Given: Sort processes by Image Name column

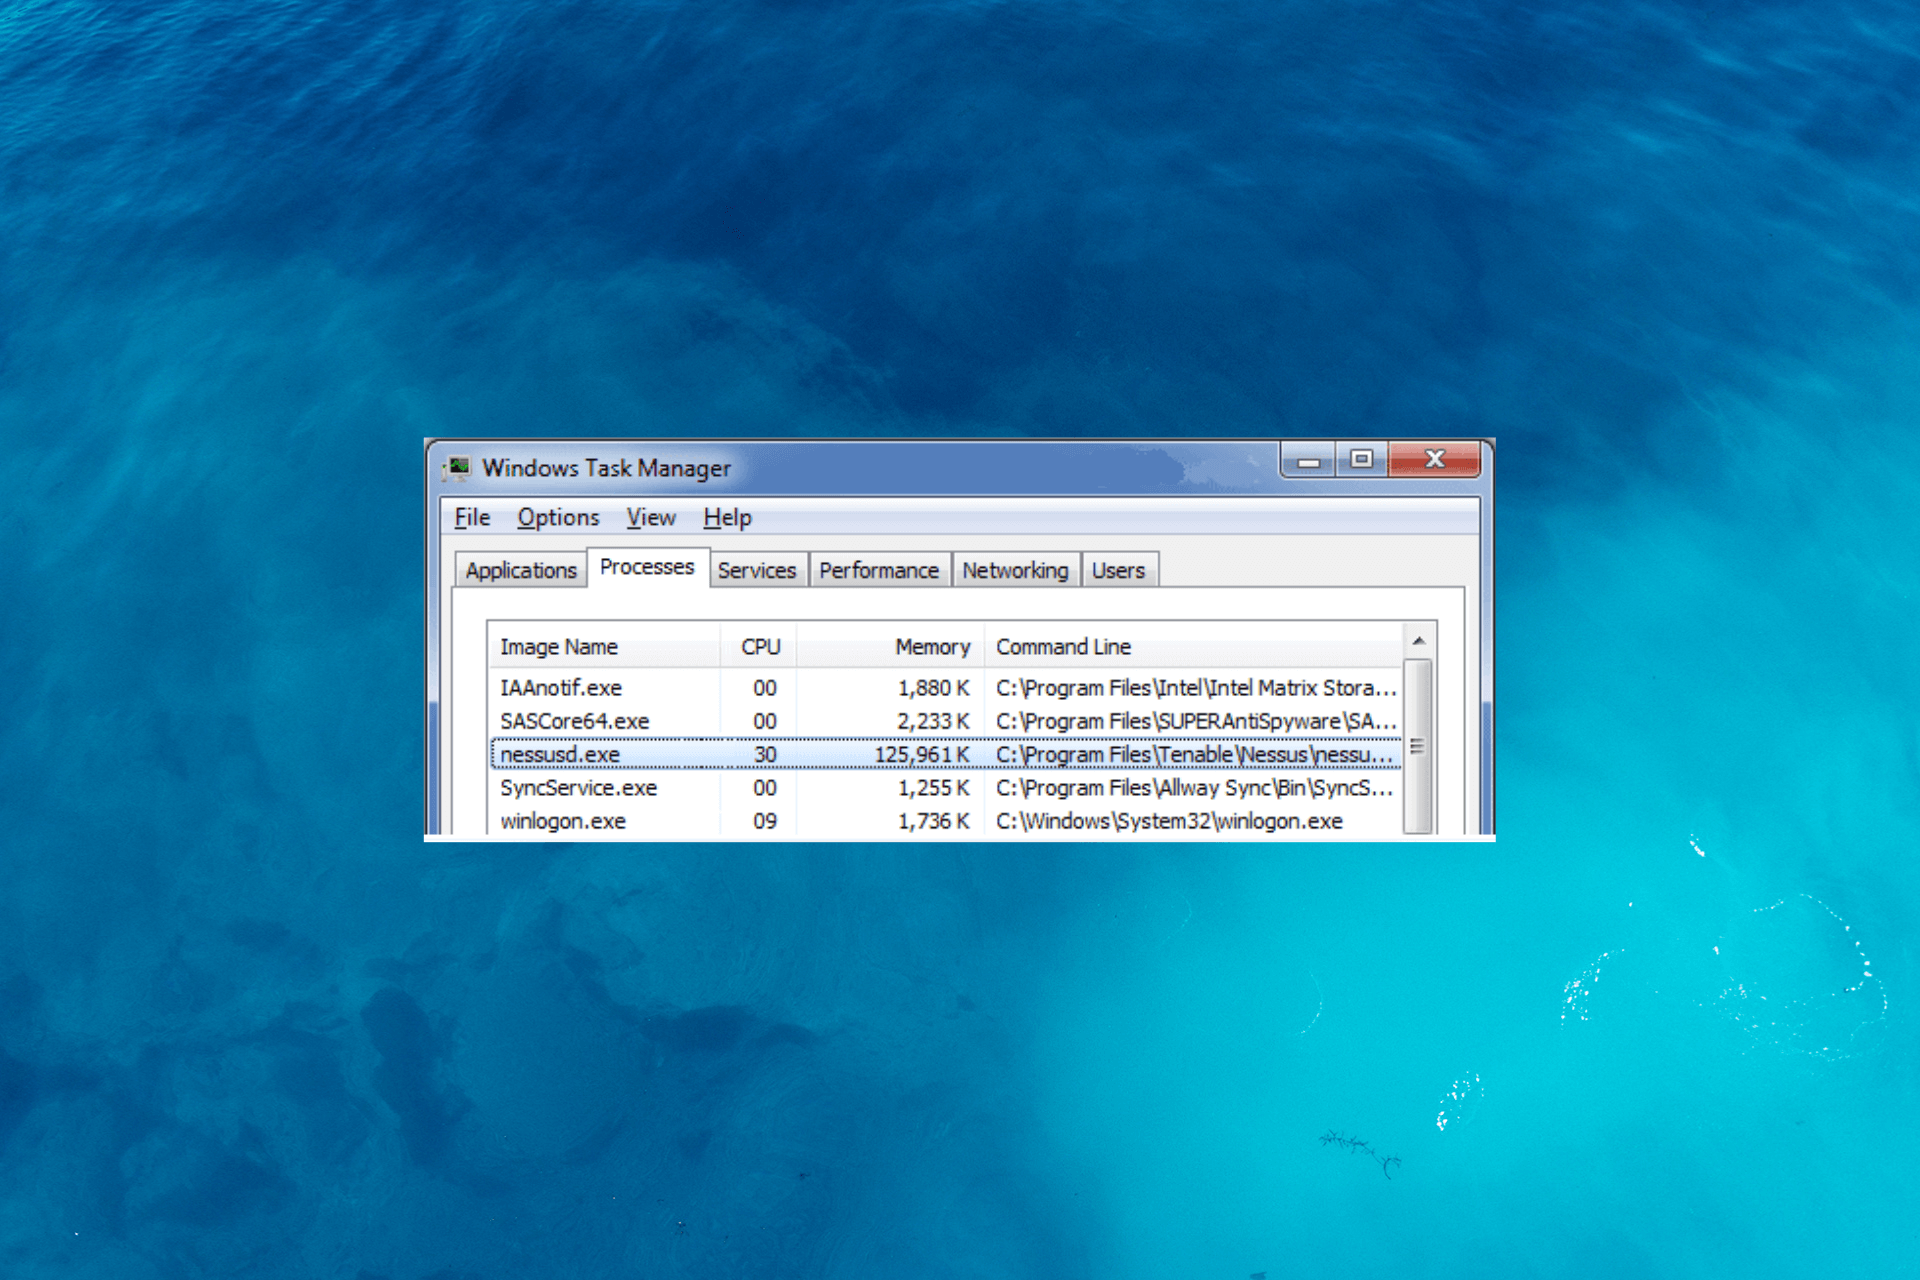Looking at the screenshot, I should tap(605, 647).
